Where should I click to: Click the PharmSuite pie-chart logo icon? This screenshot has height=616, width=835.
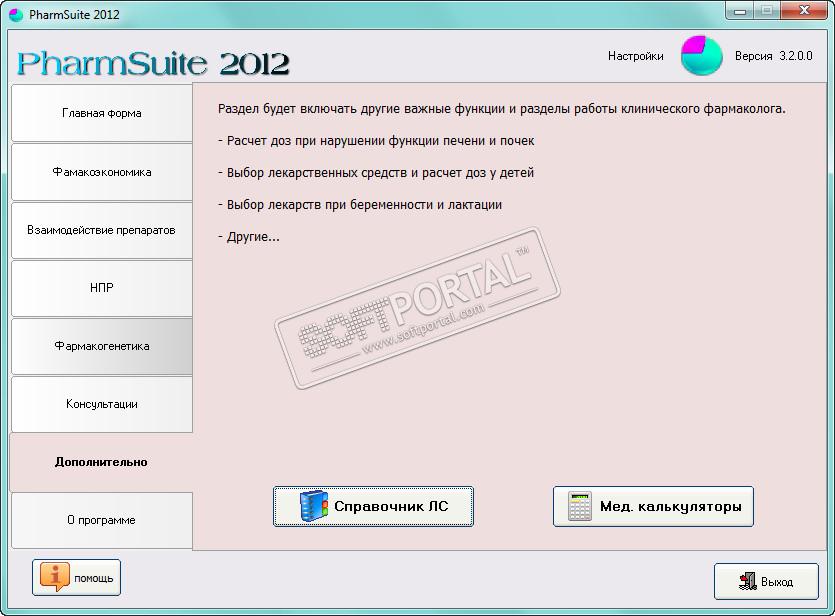click(x=701, y=55)
